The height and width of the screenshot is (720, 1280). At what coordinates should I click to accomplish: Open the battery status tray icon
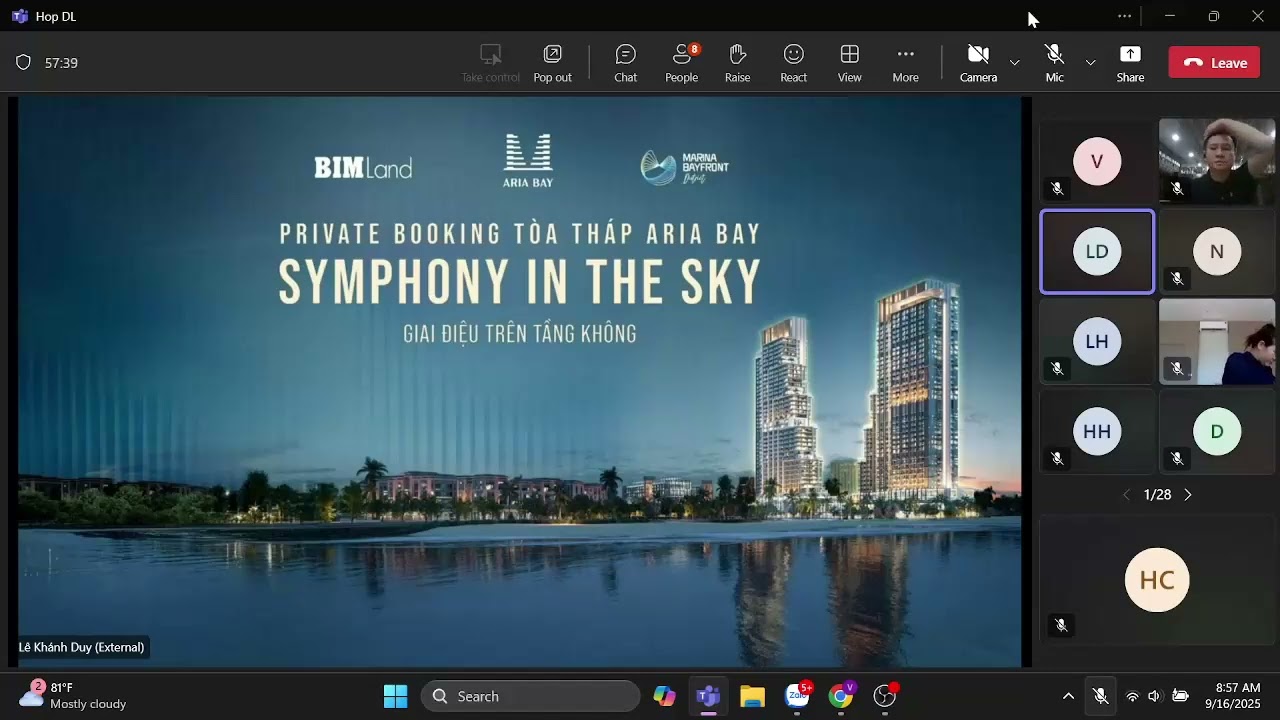pyautogui.click(x=1180, y=696)
